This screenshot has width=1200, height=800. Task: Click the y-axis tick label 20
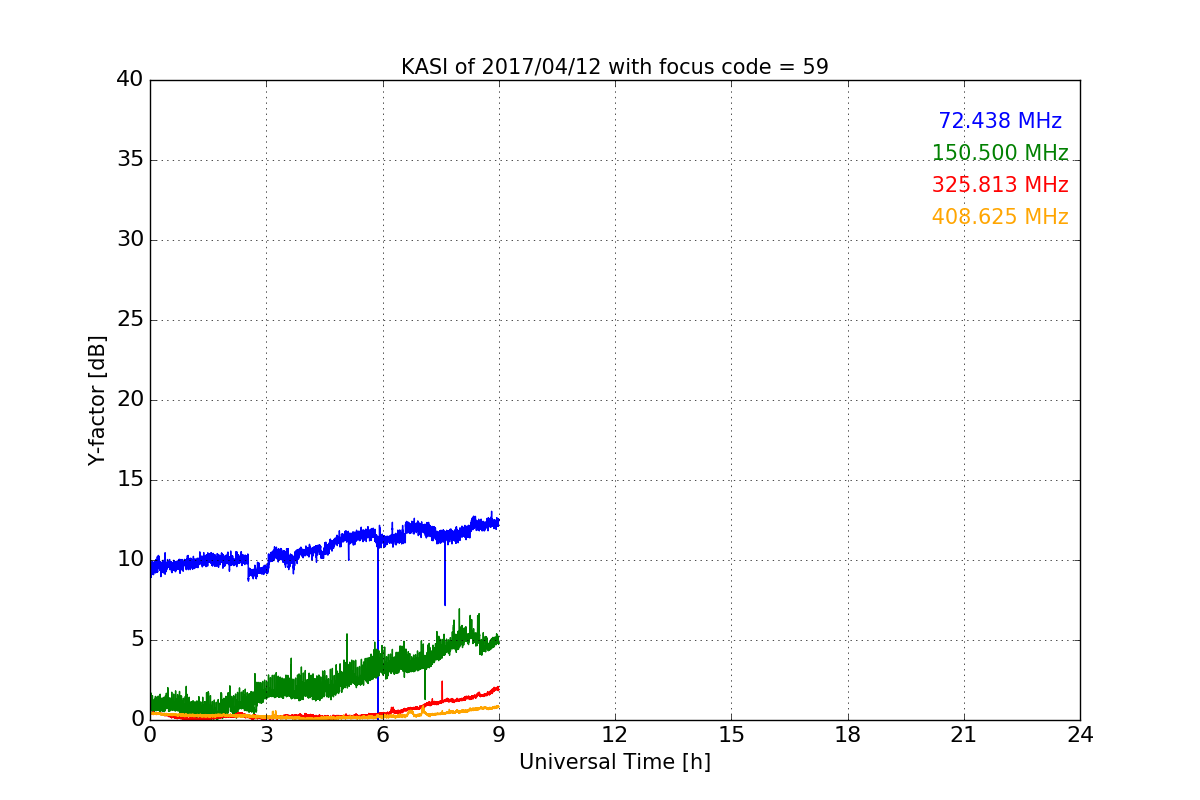point(130,400)
